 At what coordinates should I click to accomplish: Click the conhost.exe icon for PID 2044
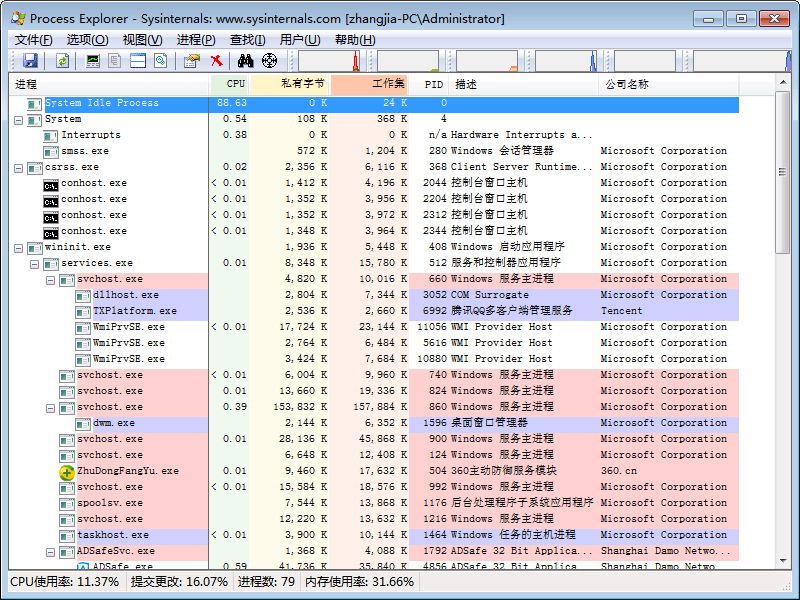click(x=51, y=184)
